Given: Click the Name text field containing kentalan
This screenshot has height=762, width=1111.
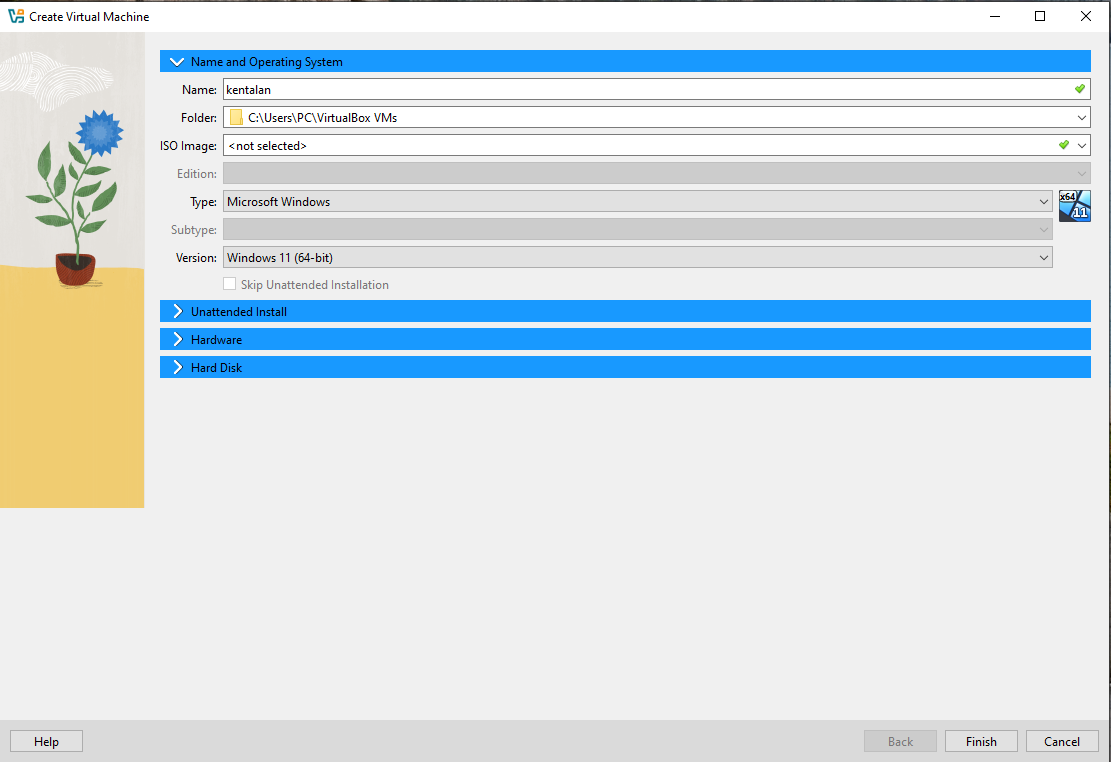Looking at the screenshot, I should pyautogui.click(x=640, y=90).
